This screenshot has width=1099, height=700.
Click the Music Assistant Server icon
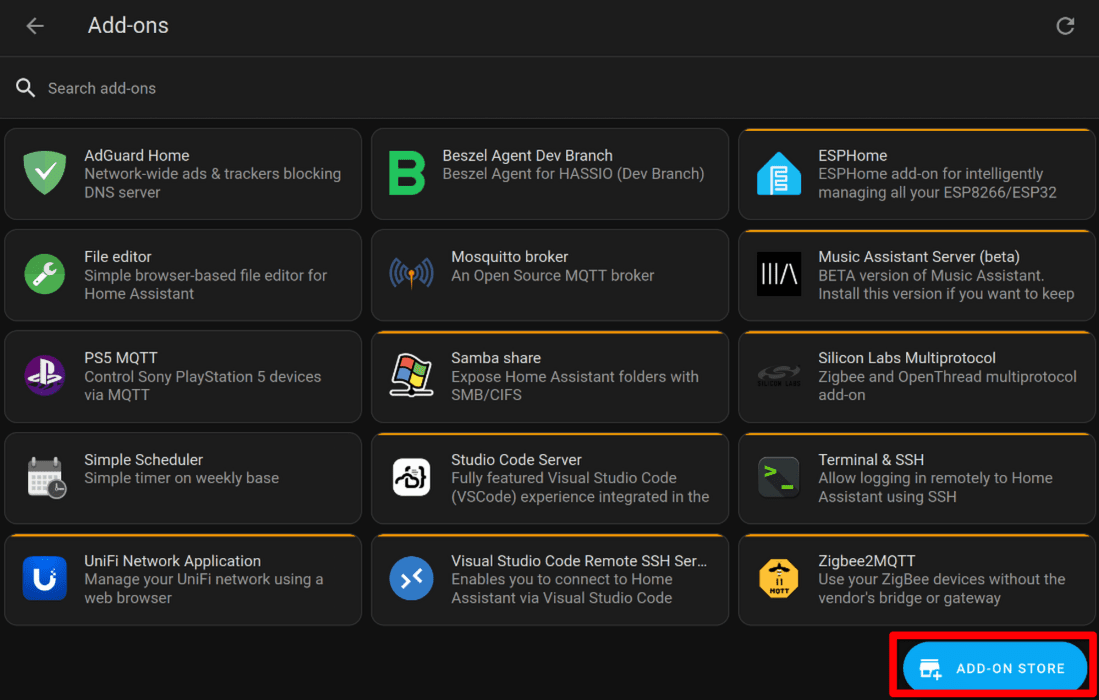779,274
